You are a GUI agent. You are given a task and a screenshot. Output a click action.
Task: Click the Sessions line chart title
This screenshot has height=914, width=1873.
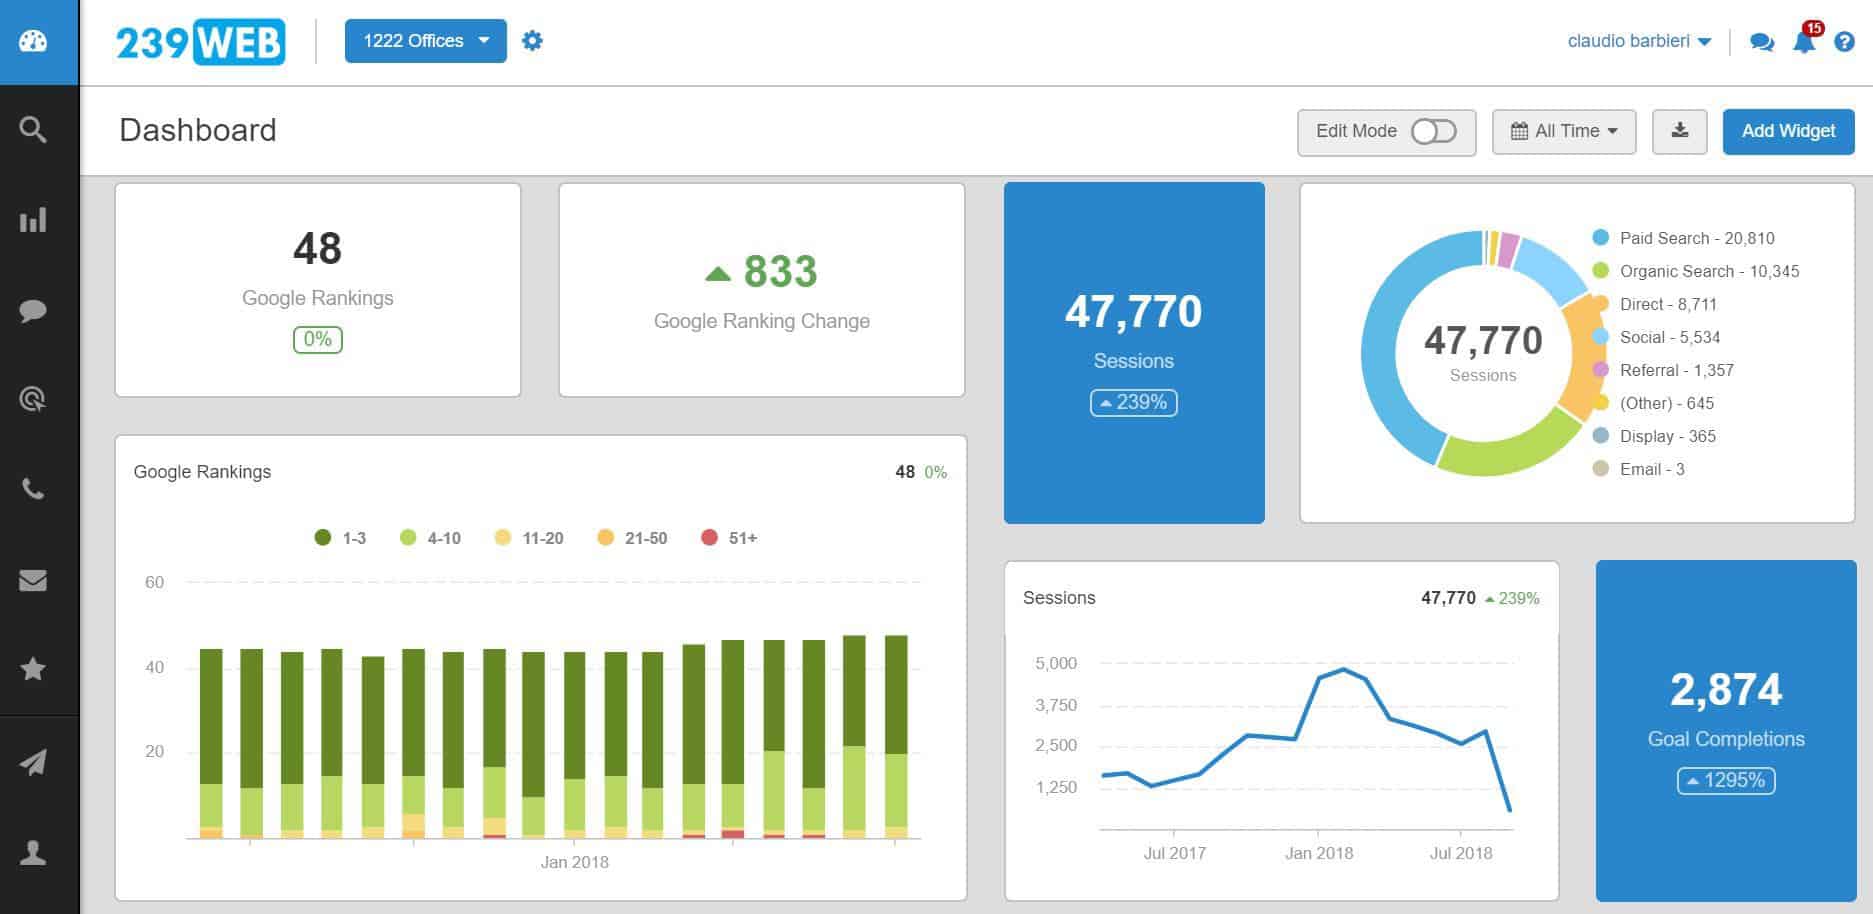[x=1059, y=598]
